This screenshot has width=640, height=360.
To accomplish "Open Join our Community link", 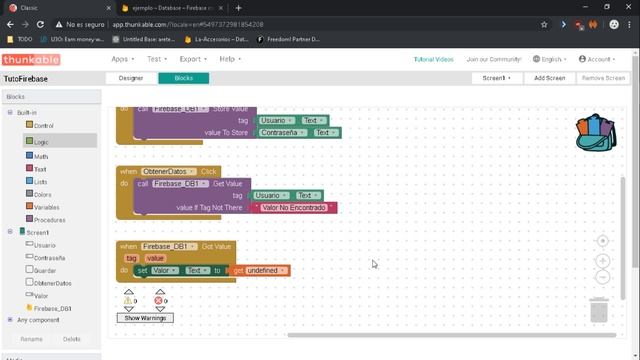I will coord(494,59).
